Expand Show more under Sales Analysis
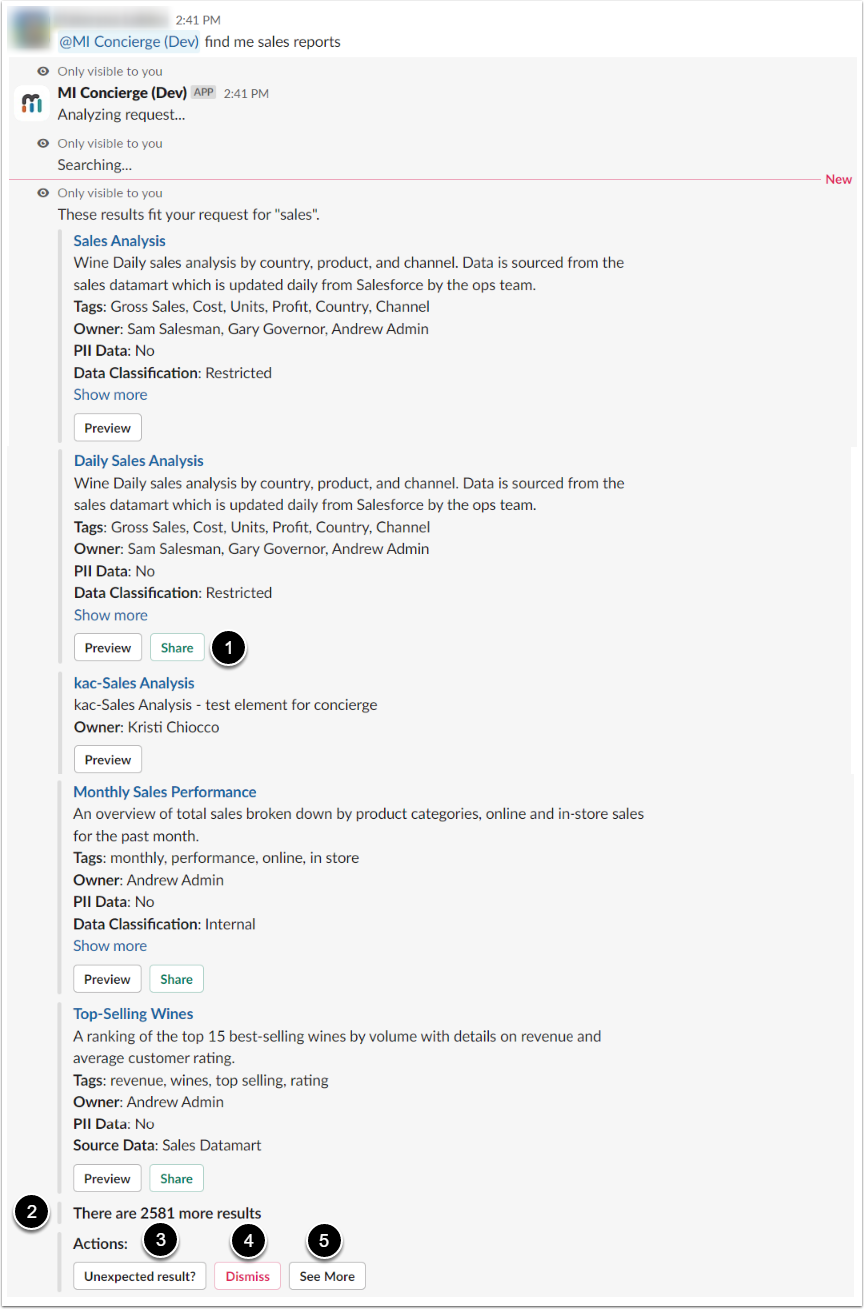This screenshot has height=1309, width=864. [110, 395]
